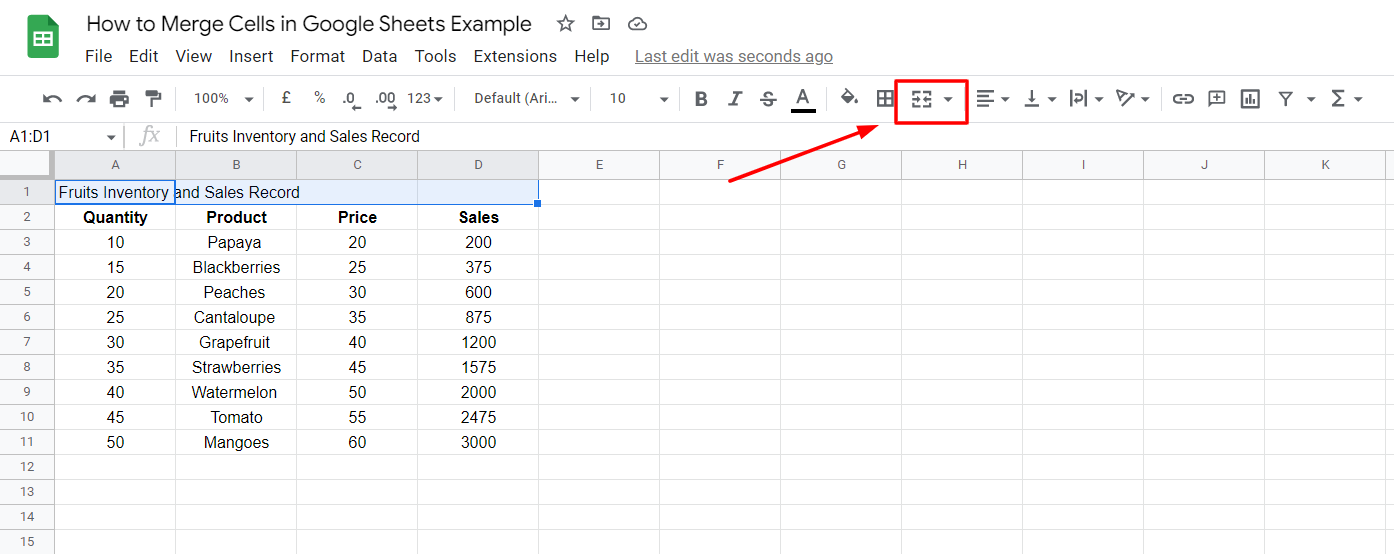Increase decimal places
Screen dimensions: 1394x554
[x=385, y=99]
